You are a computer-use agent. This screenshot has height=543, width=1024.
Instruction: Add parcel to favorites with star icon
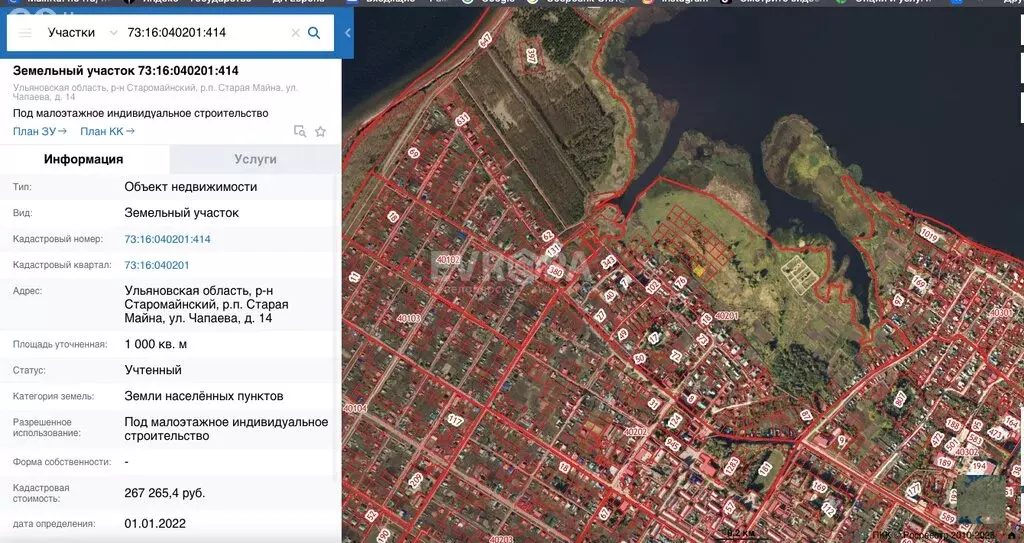coord(320,131)
